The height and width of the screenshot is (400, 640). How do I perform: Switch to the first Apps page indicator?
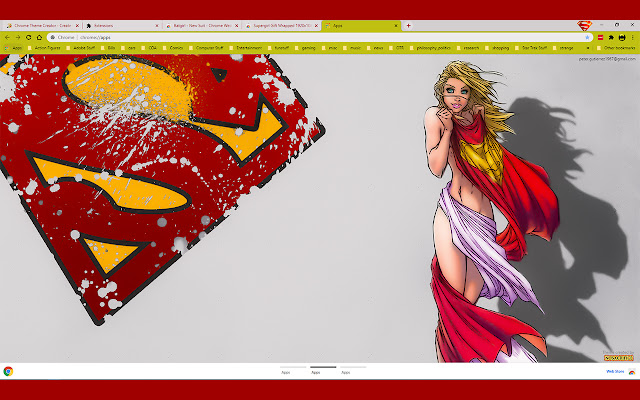[x=293, y=370]
